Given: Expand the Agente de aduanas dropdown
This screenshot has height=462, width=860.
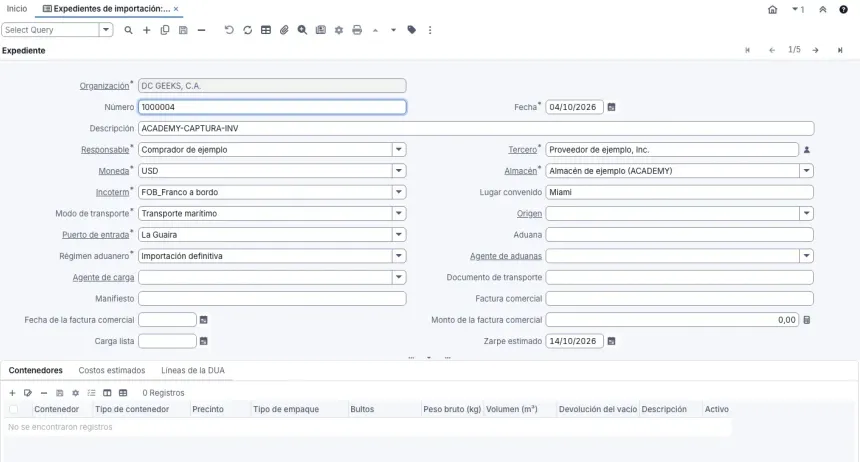Looking at the screenshot, I should coord(806,256).
